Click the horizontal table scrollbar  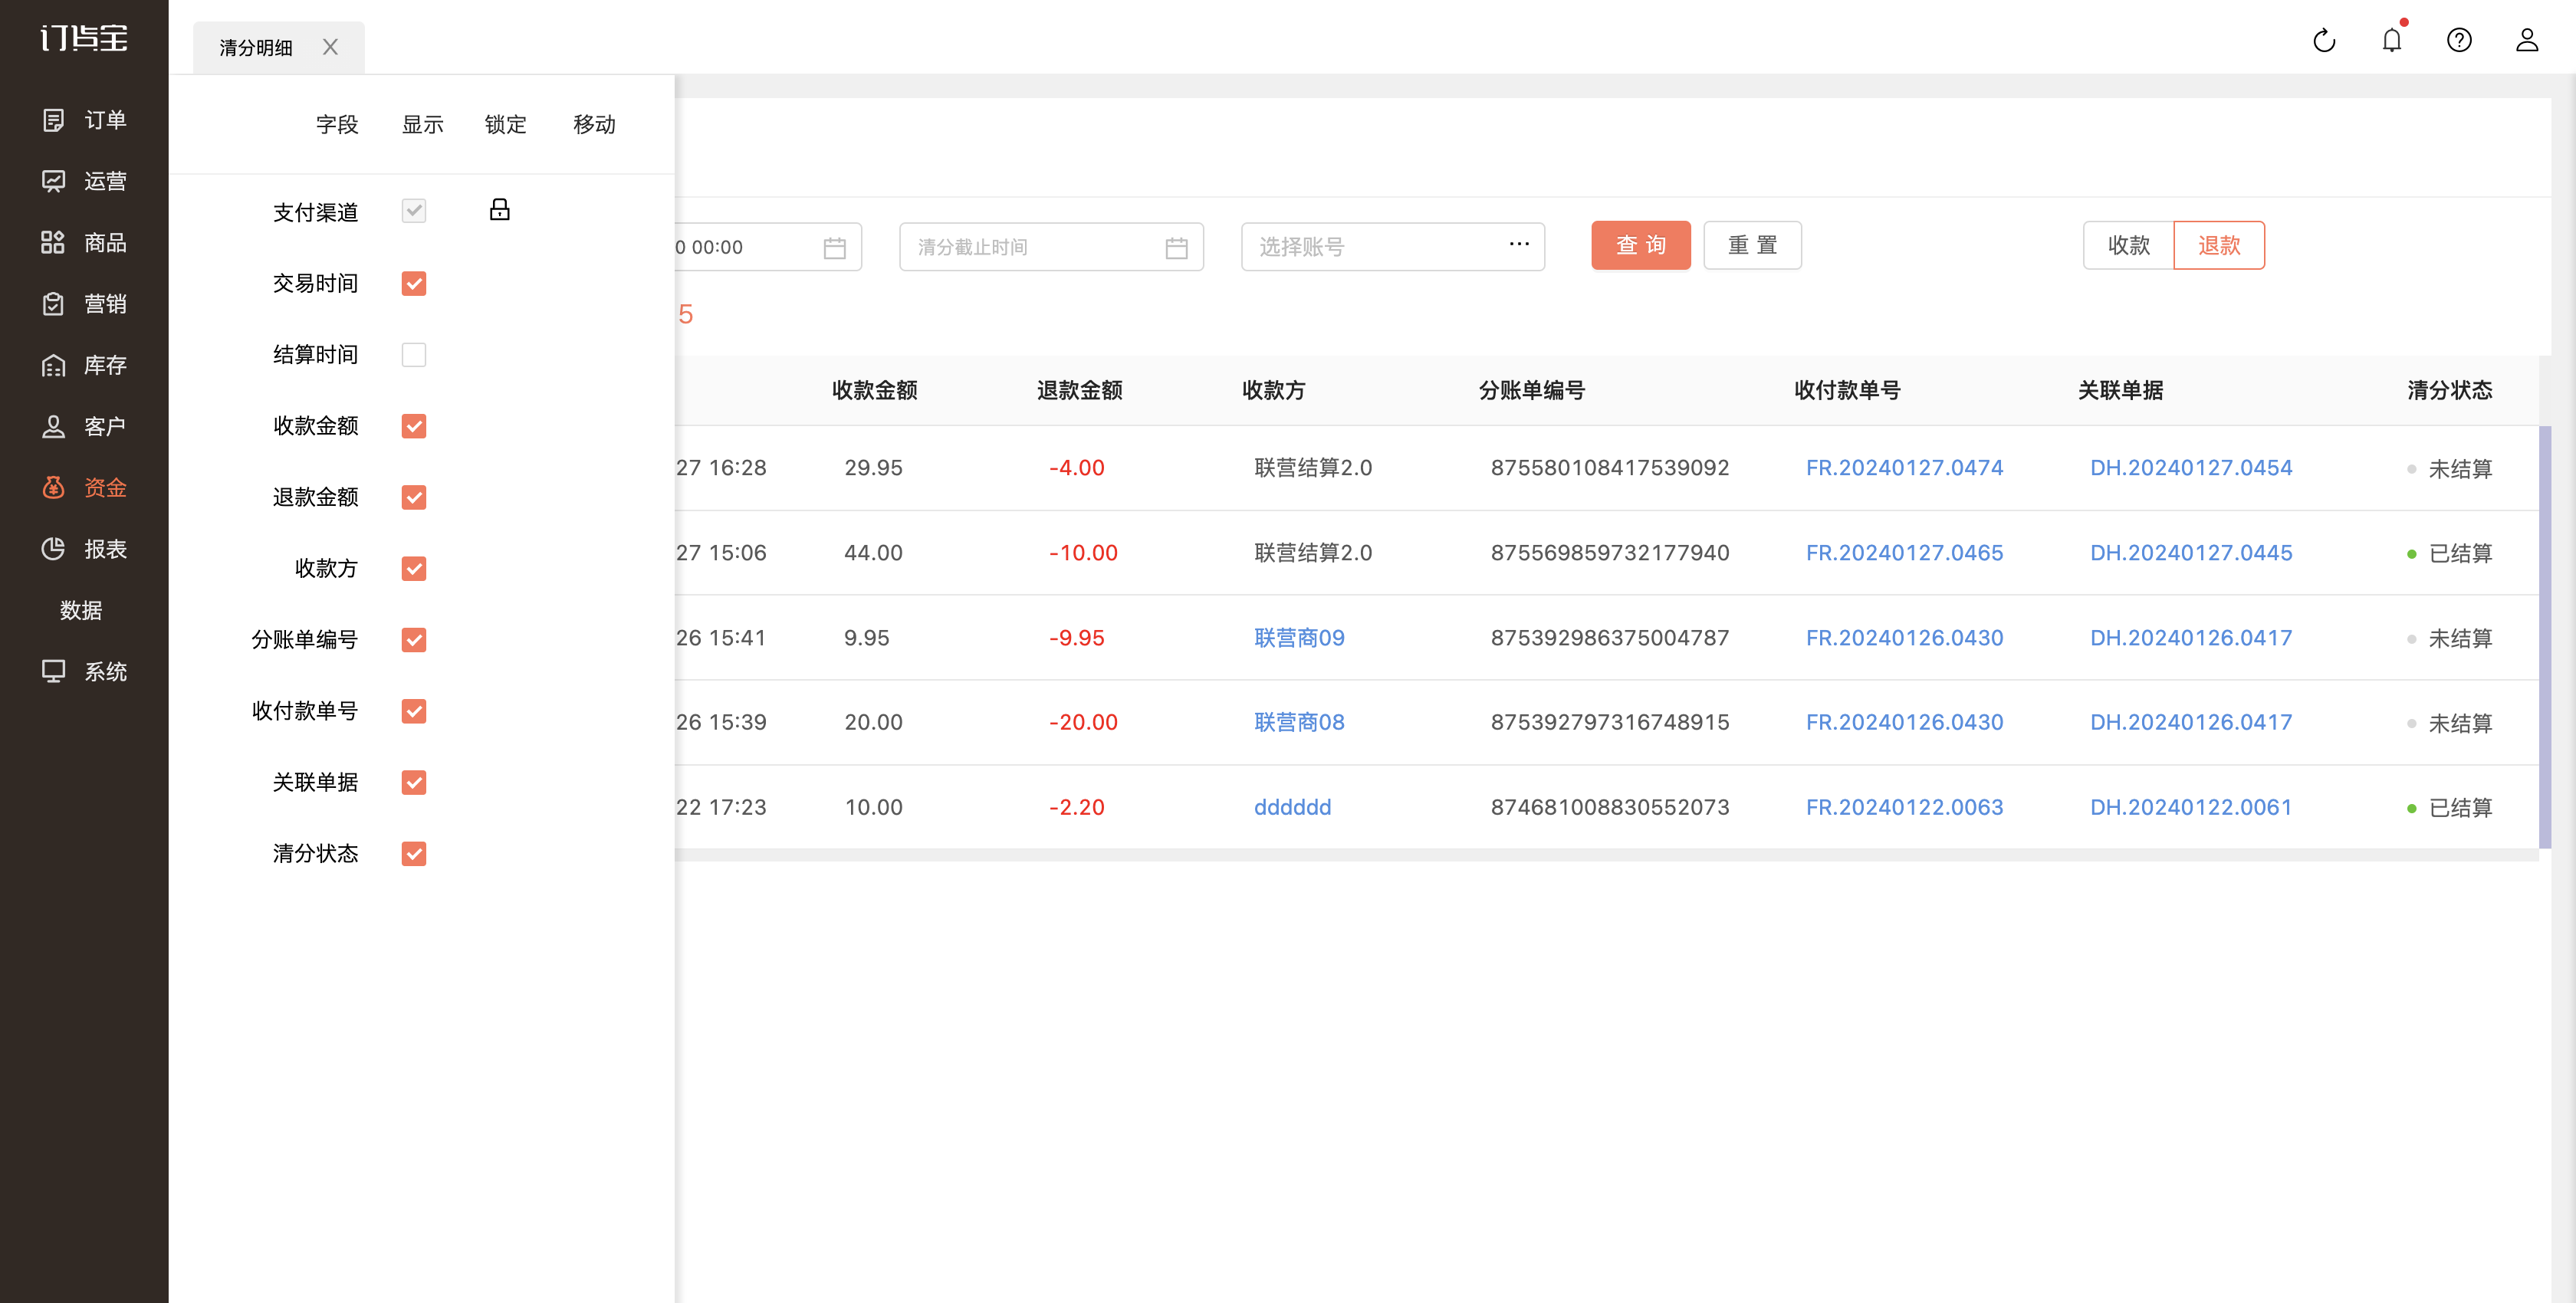pyautogui.click(x=1606, y=856)
